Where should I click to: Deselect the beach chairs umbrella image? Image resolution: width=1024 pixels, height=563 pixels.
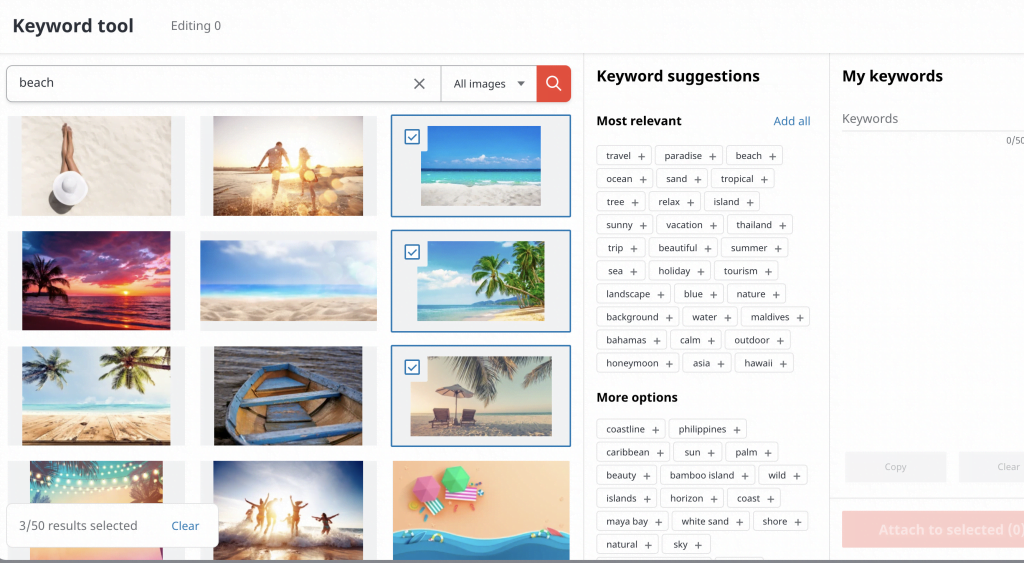[412, 367]
